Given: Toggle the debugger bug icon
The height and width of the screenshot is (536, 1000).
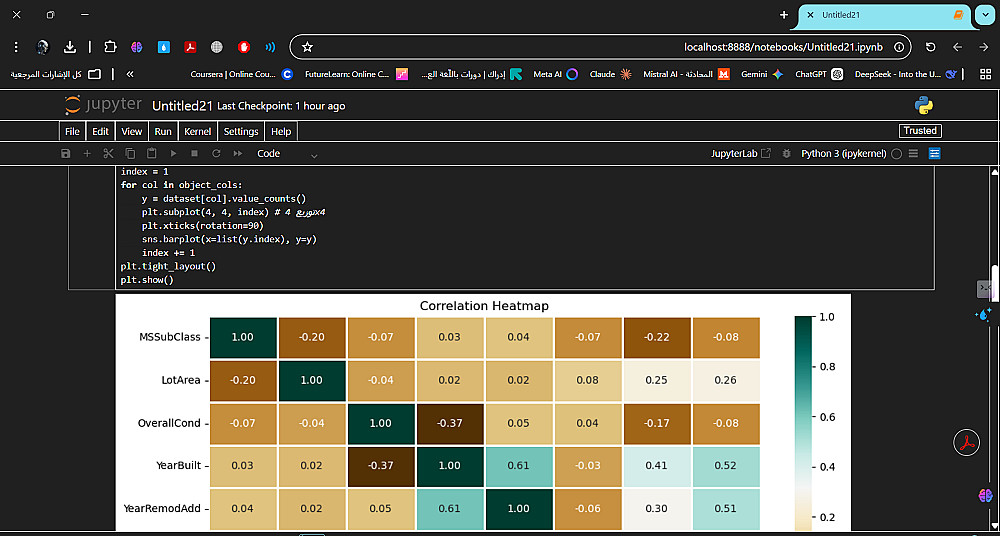Looking at the screenshot, I should coord(786,154).
